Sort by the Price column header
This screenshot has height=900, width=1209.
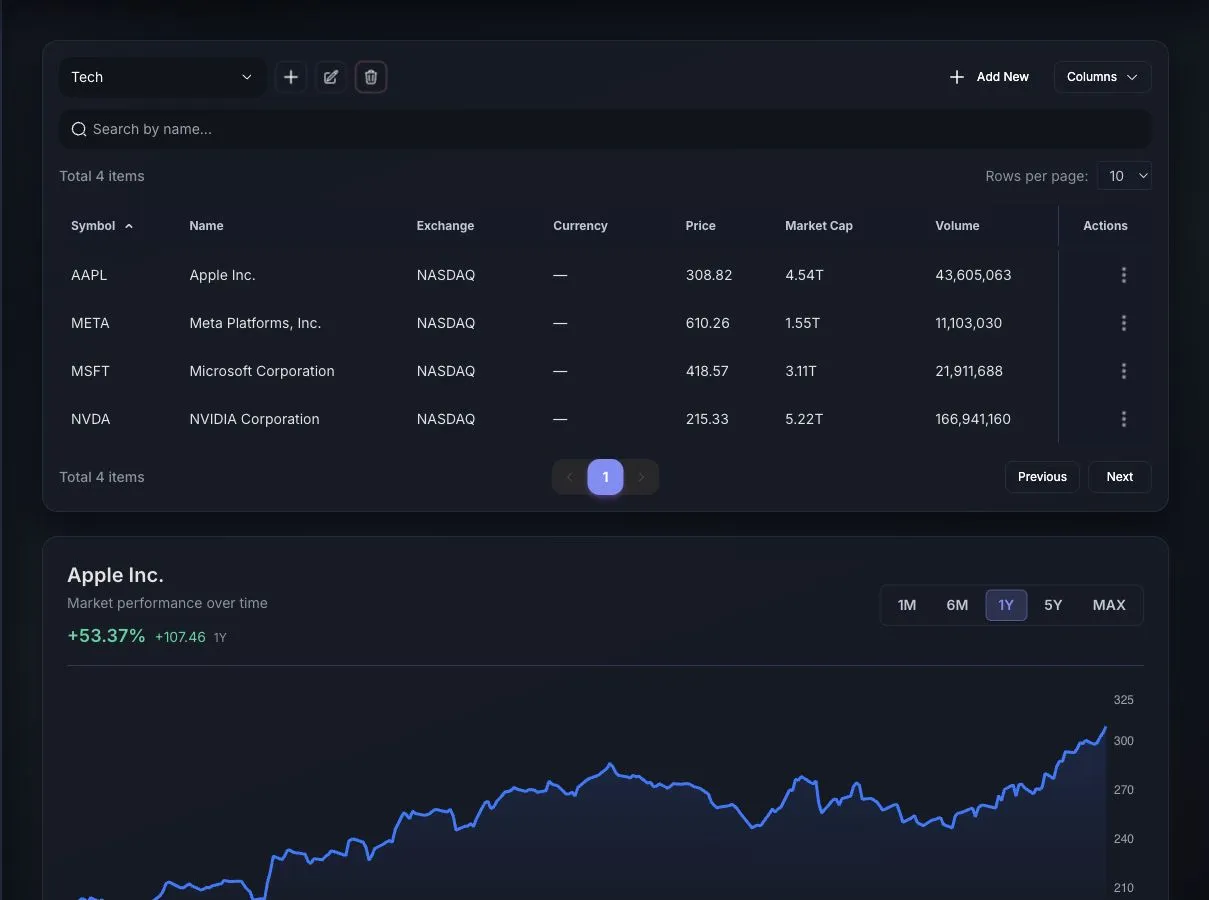(x=700, y=226)
